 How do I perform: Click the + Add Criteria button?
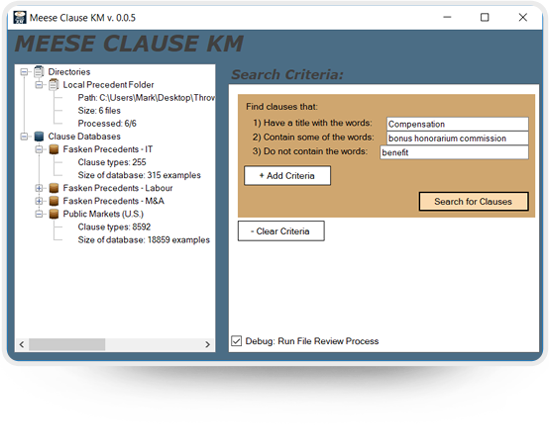tap(287, 176)
